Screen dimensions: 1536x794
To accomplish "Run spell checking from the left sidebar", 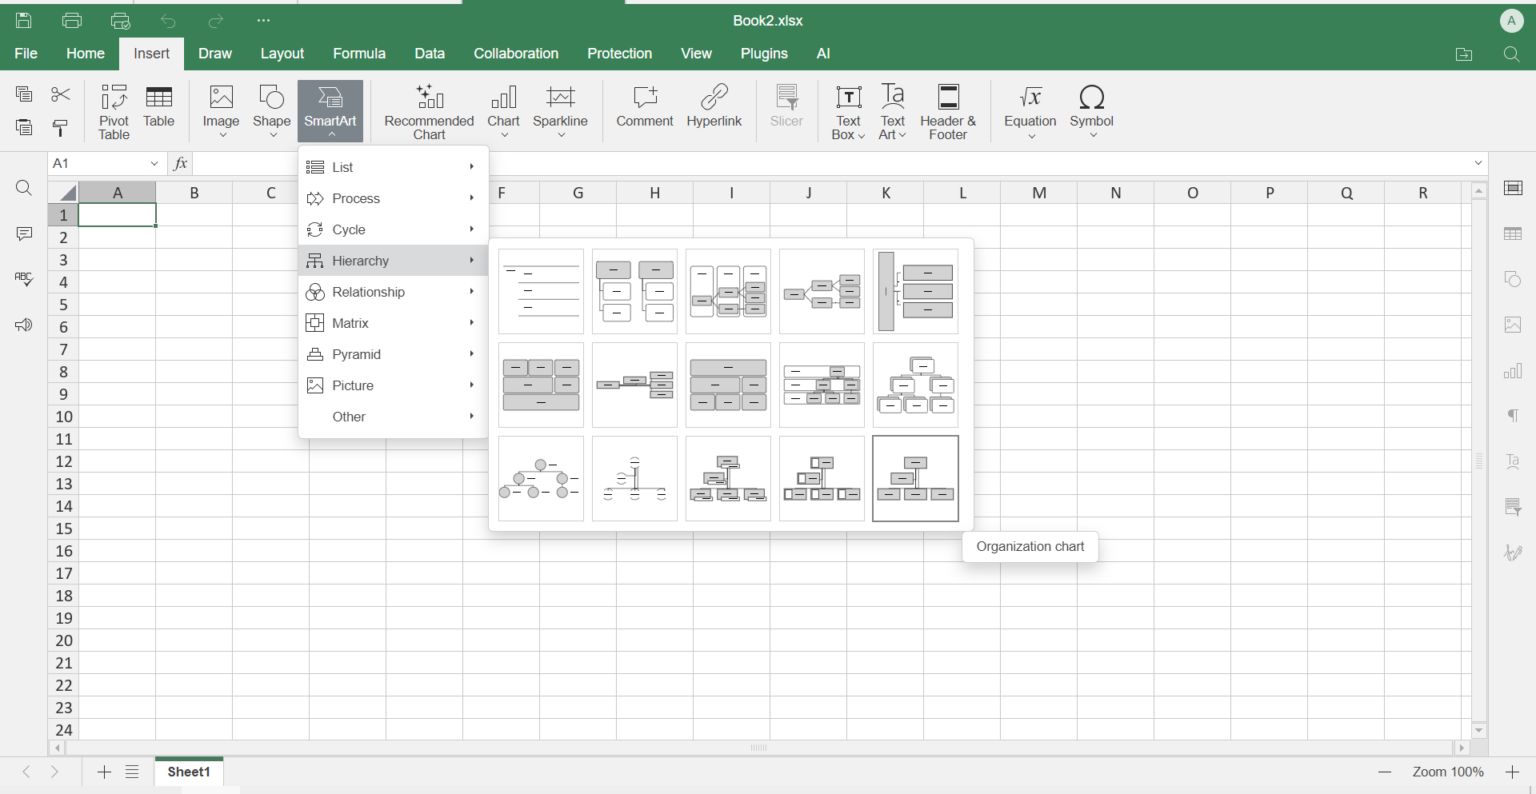I will [23, 279].
